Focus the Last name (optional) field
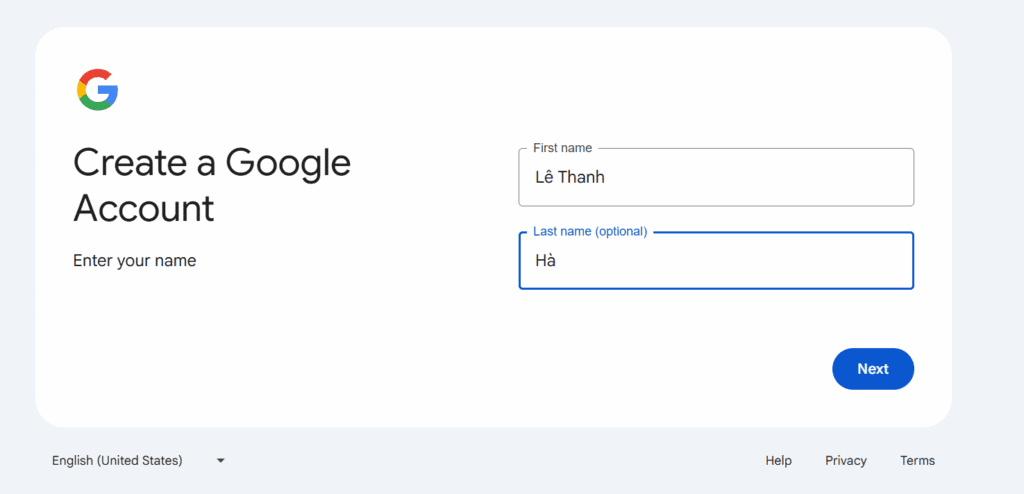Screen dimensions: 1024x494 click(x=716, y=261)
